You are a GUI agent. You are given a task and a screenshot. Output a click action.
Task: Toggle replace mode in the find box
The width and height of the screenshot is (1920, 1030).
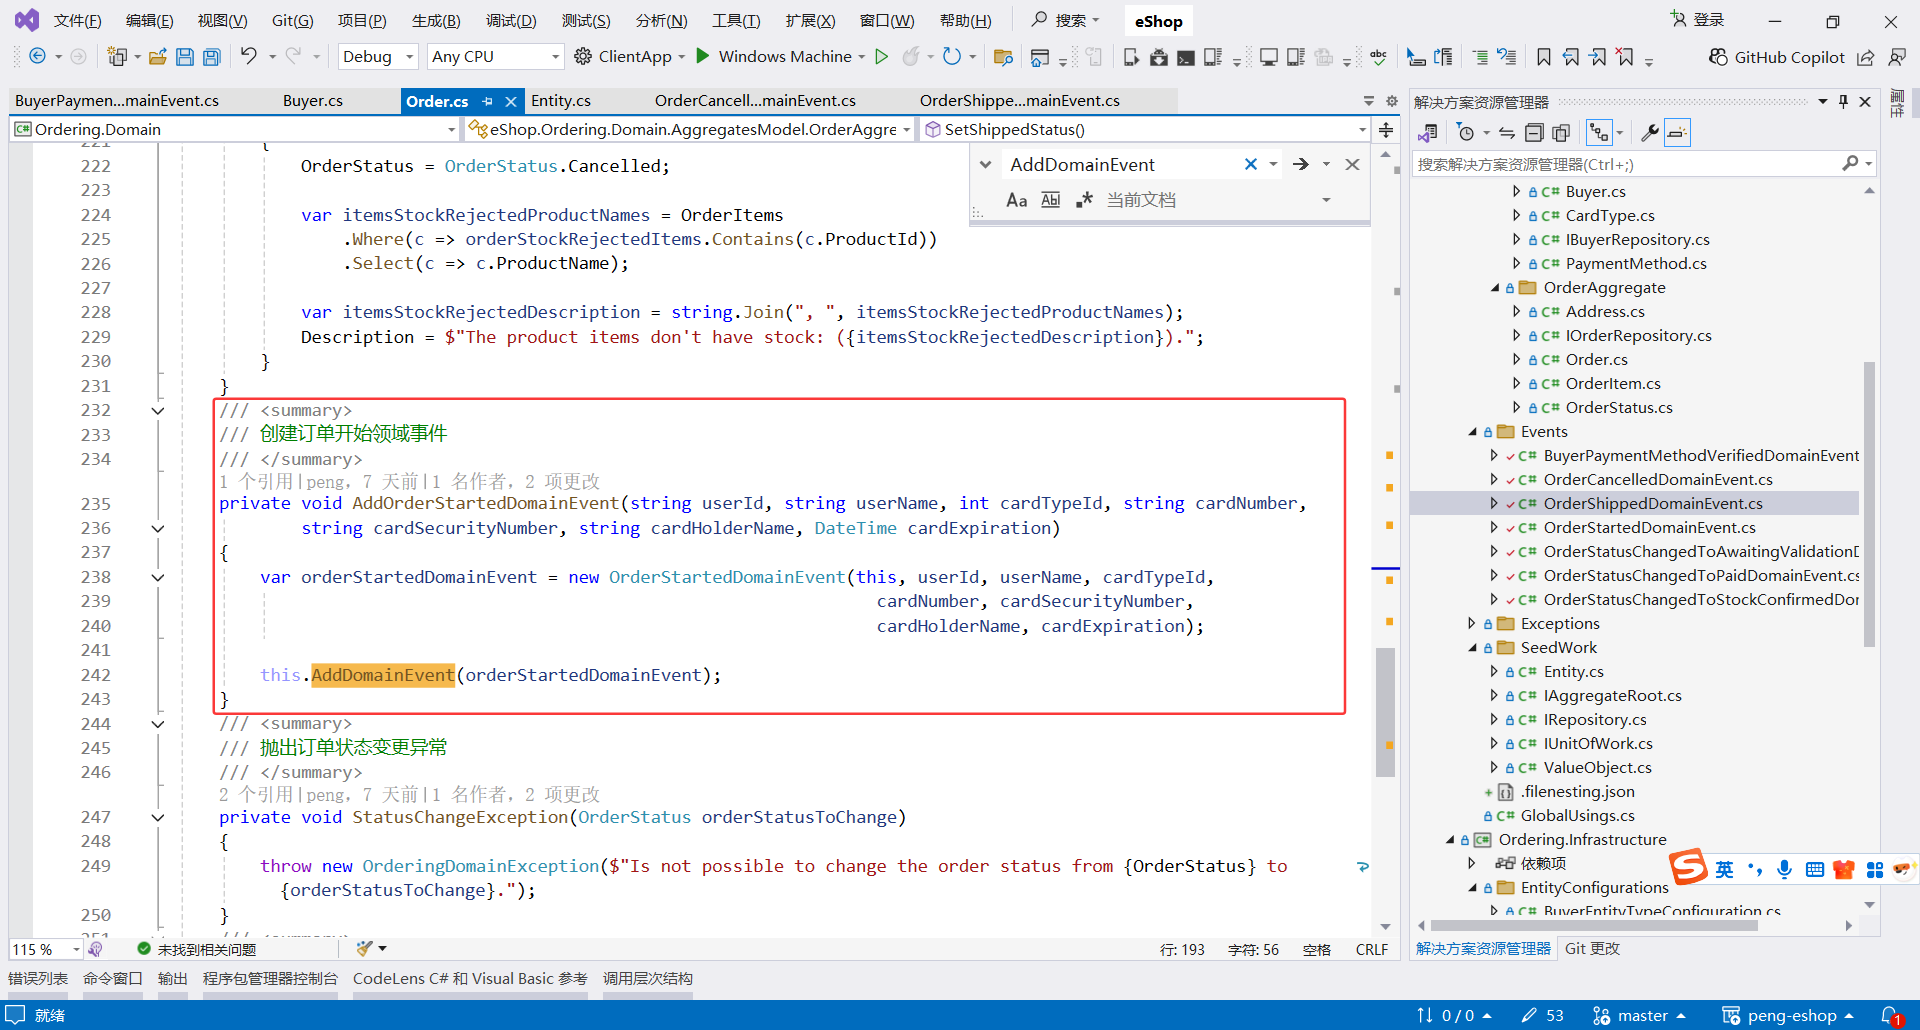pyautogui.click(x=985, y=165)
